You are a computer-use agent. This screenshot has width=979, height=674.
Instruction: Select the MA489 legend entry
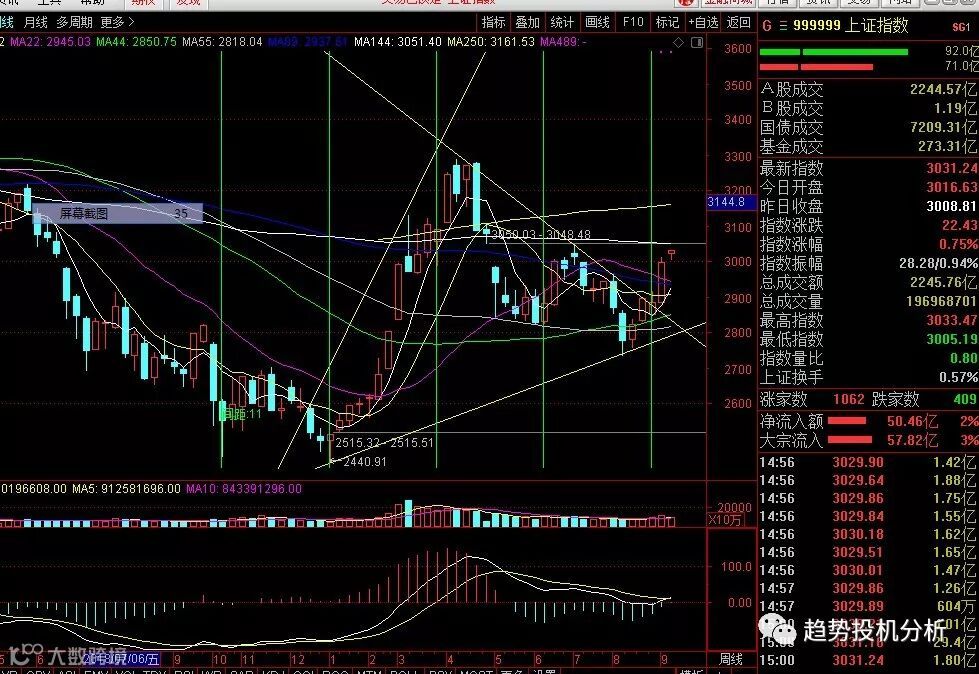pos(563,42)
